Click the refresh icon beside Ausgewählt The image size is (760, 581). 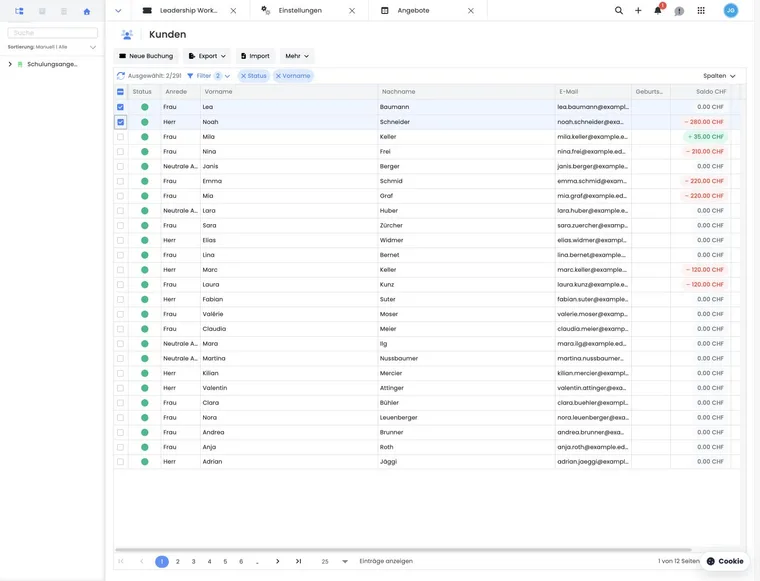[121, 76]
